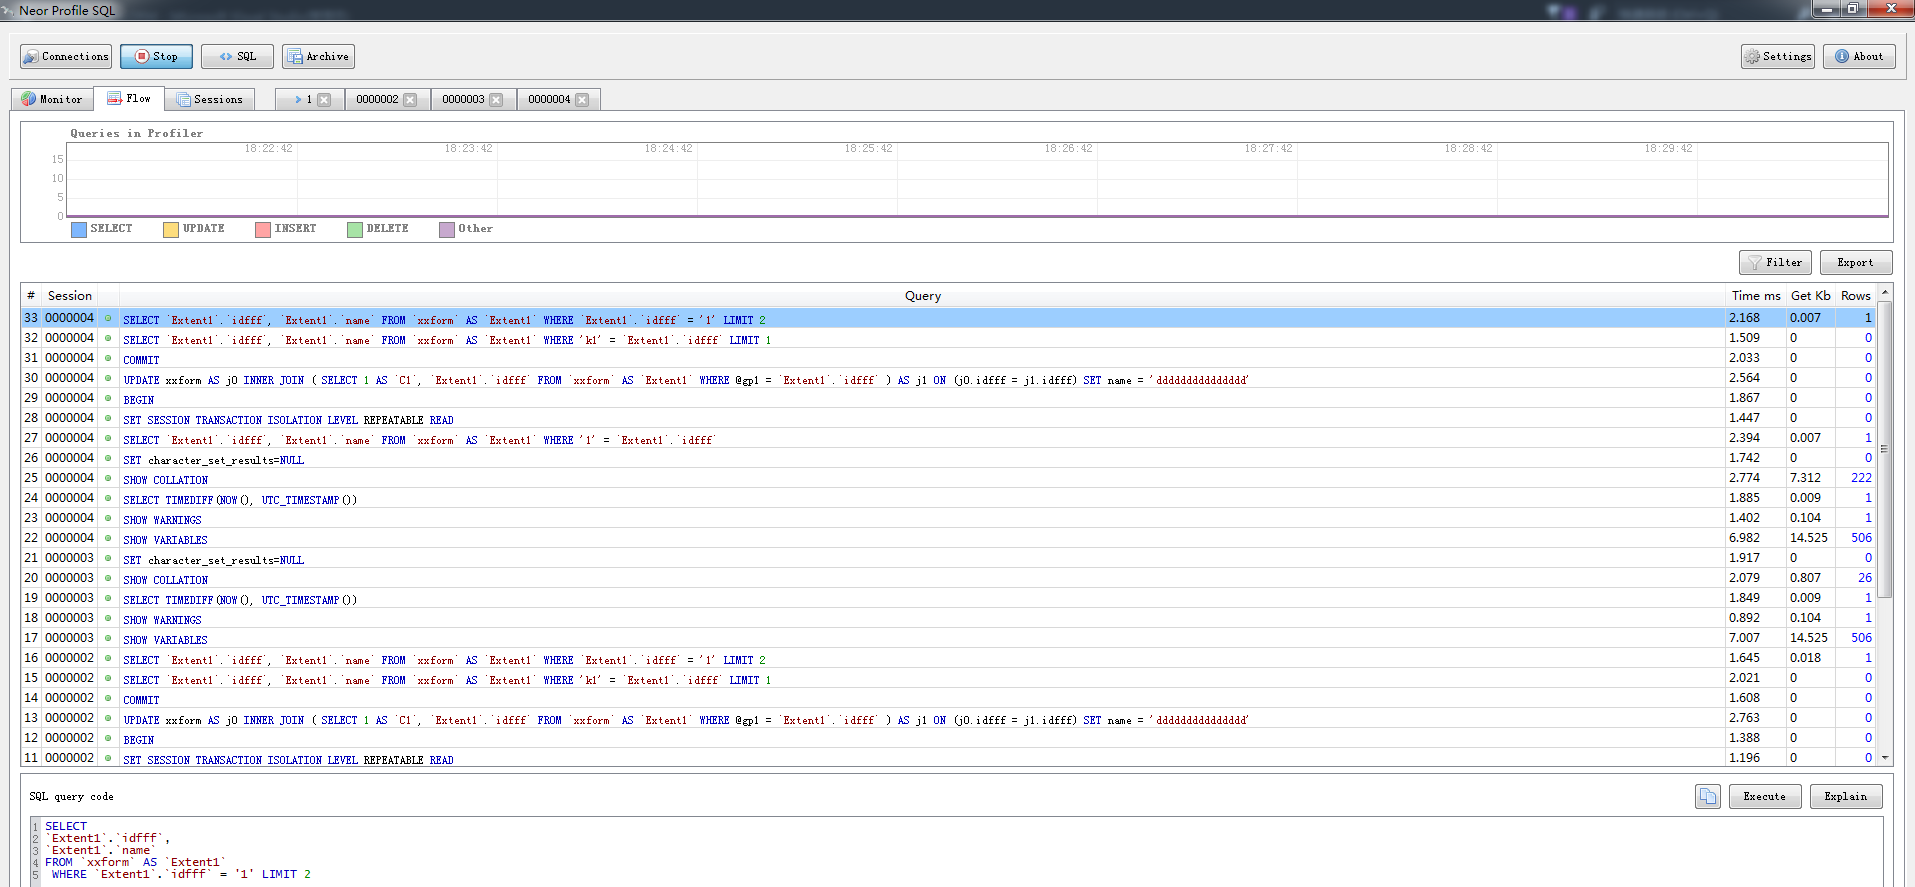Explain the selected SQL query
This screenshot has width=1915, height=887.
pos(1846,796)
